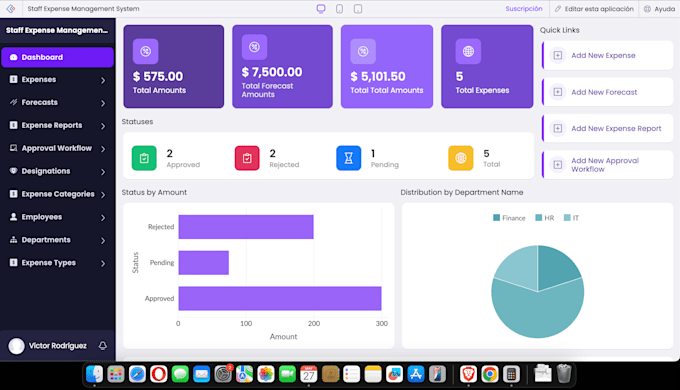This screenshot has height=390, width=680.
Task: Click the Approved bar in Status by Amount chart
Action: [280, 298]
